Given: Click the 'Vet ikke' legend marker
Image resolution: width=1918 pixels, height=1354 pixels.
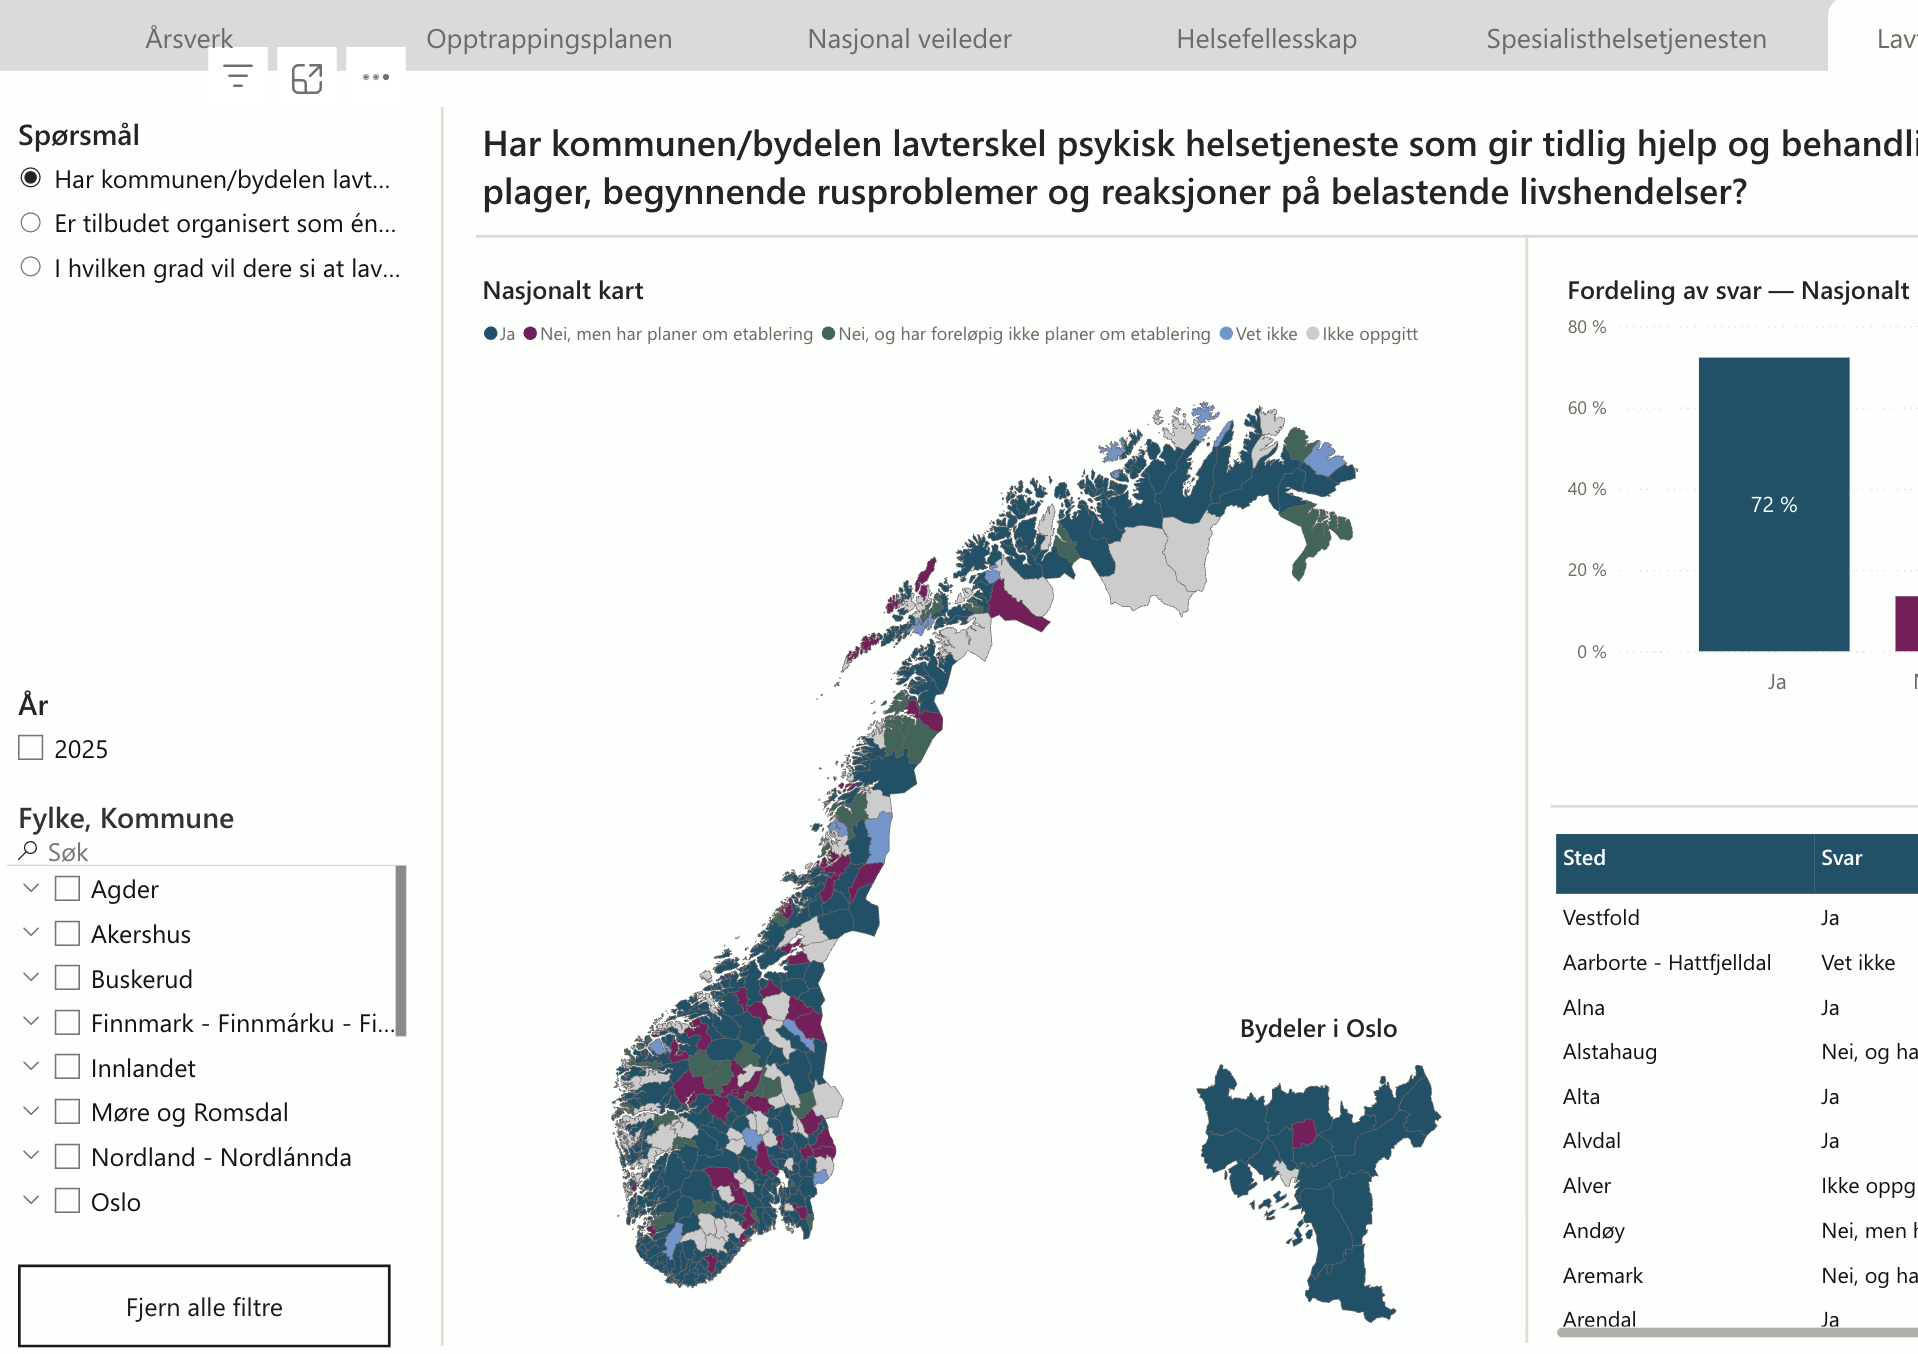Looking at the screenshot, I should click(1226, 334).
